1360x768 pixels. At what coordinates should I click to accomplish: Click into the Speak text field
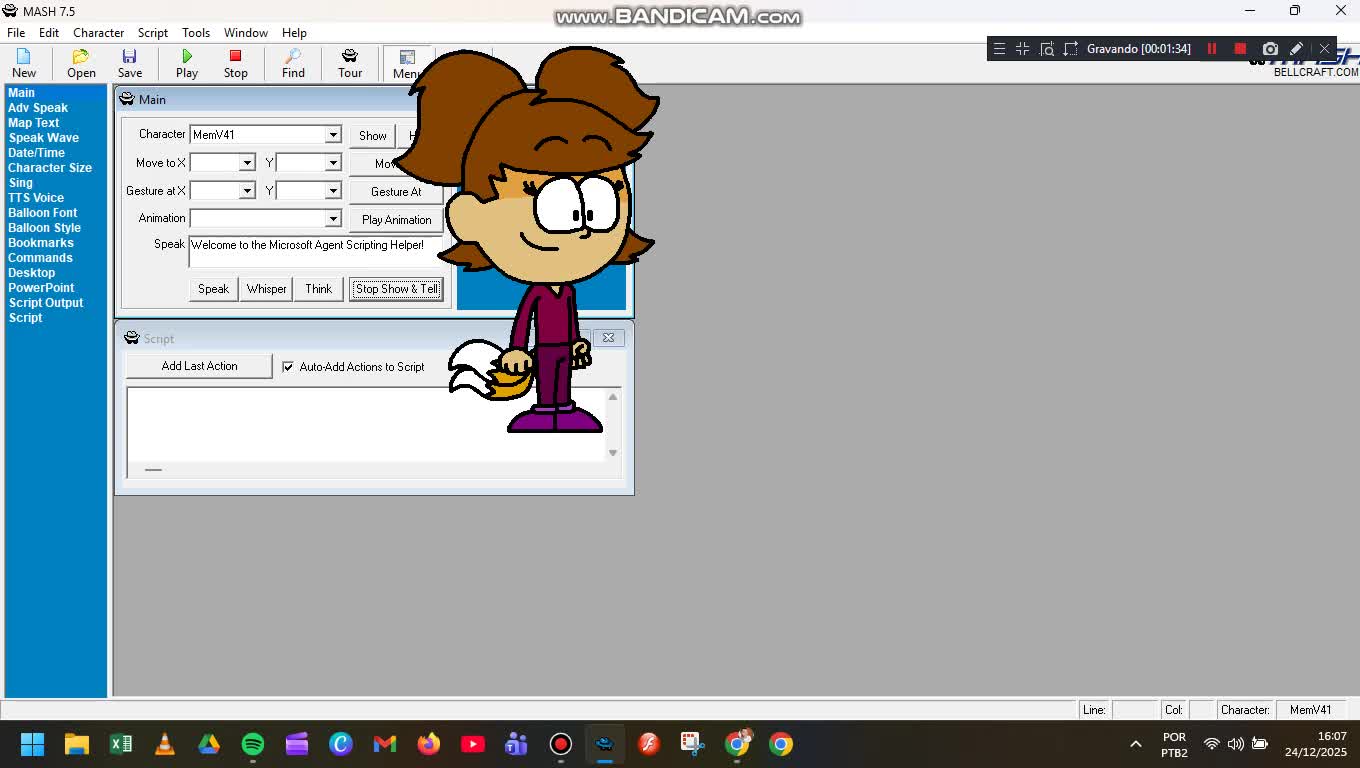tap(315, 252)
